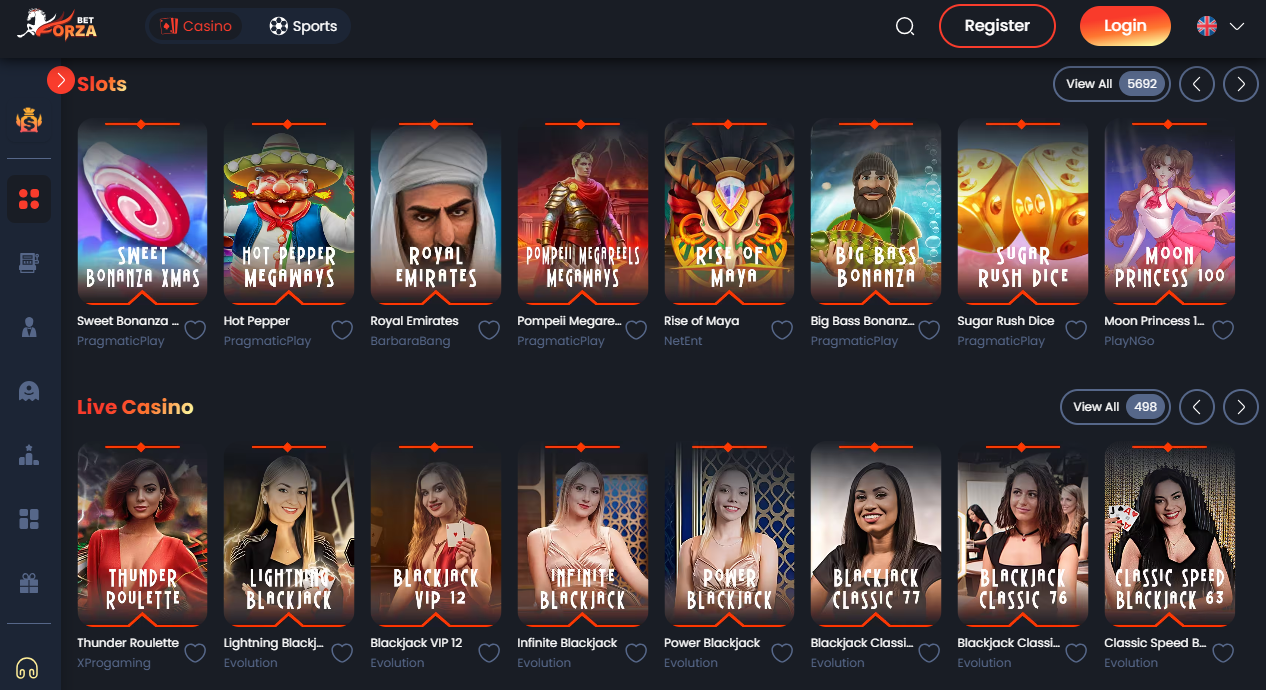The image size is (1266, 690).
Task: Click the Slots section heading
Action: click(x=102, y=84)
